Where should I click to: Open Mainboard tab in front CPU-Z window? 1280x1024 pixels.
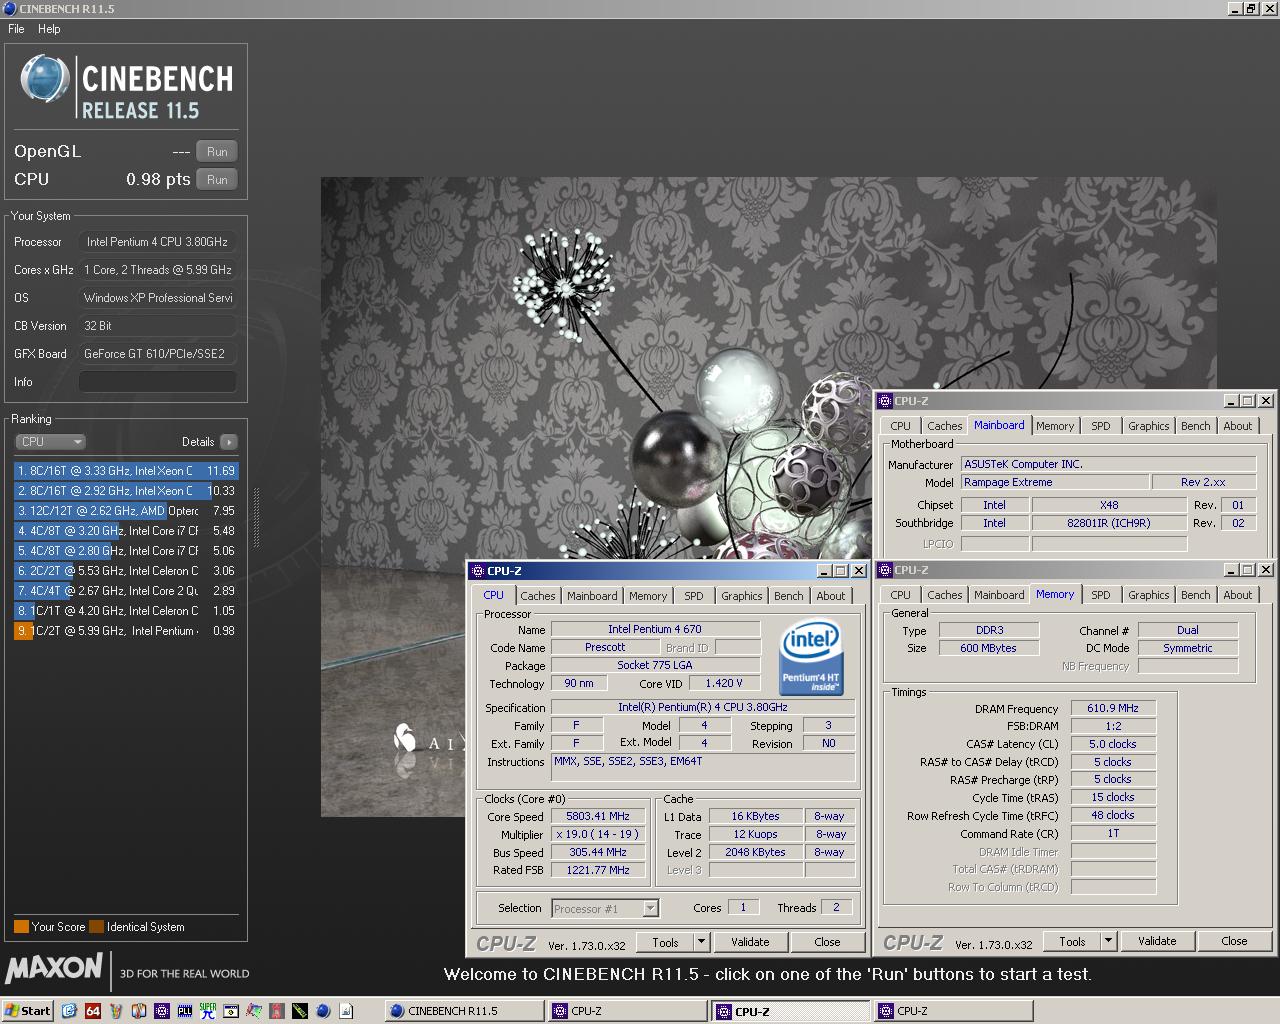(x=592, y=596)
